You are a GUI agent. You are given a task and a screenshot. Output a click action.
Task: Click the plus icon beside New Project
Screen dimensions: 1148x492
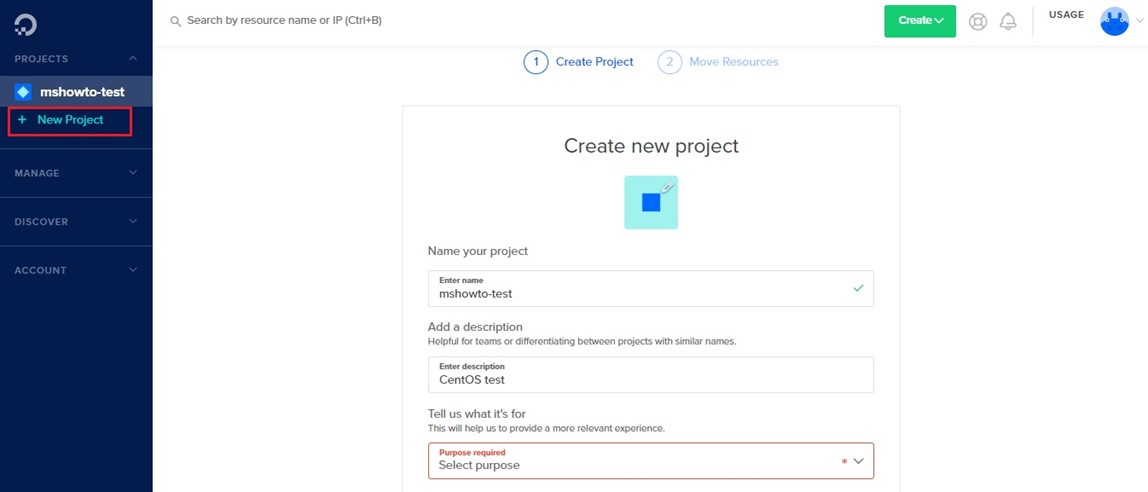22,119
